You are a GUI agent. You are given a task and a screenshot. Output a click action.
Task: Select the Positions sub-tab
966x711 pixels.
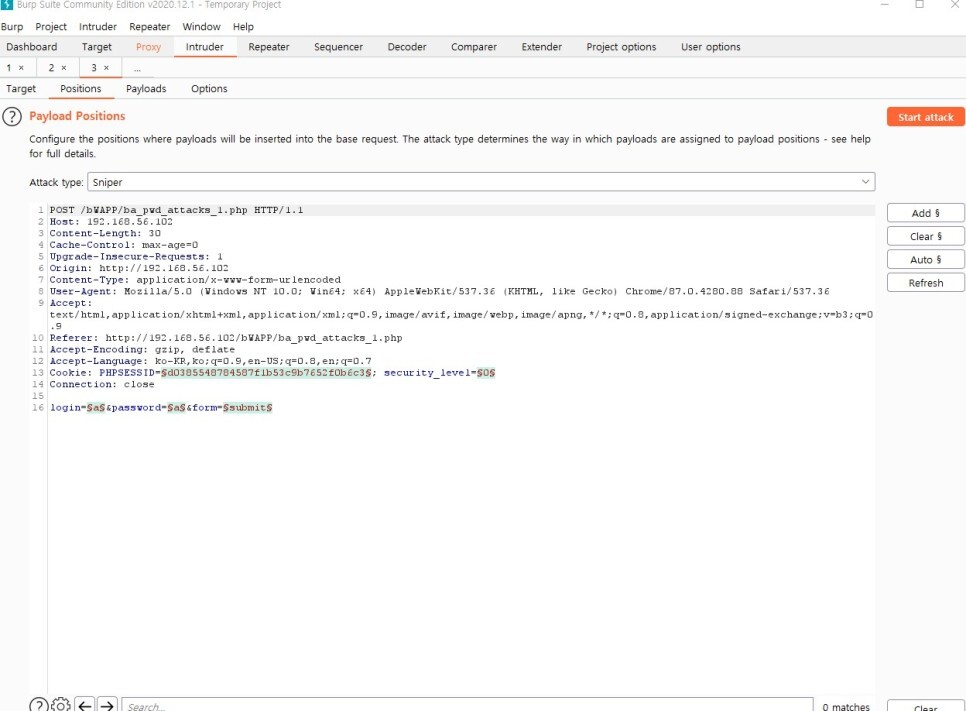[81, 89]
